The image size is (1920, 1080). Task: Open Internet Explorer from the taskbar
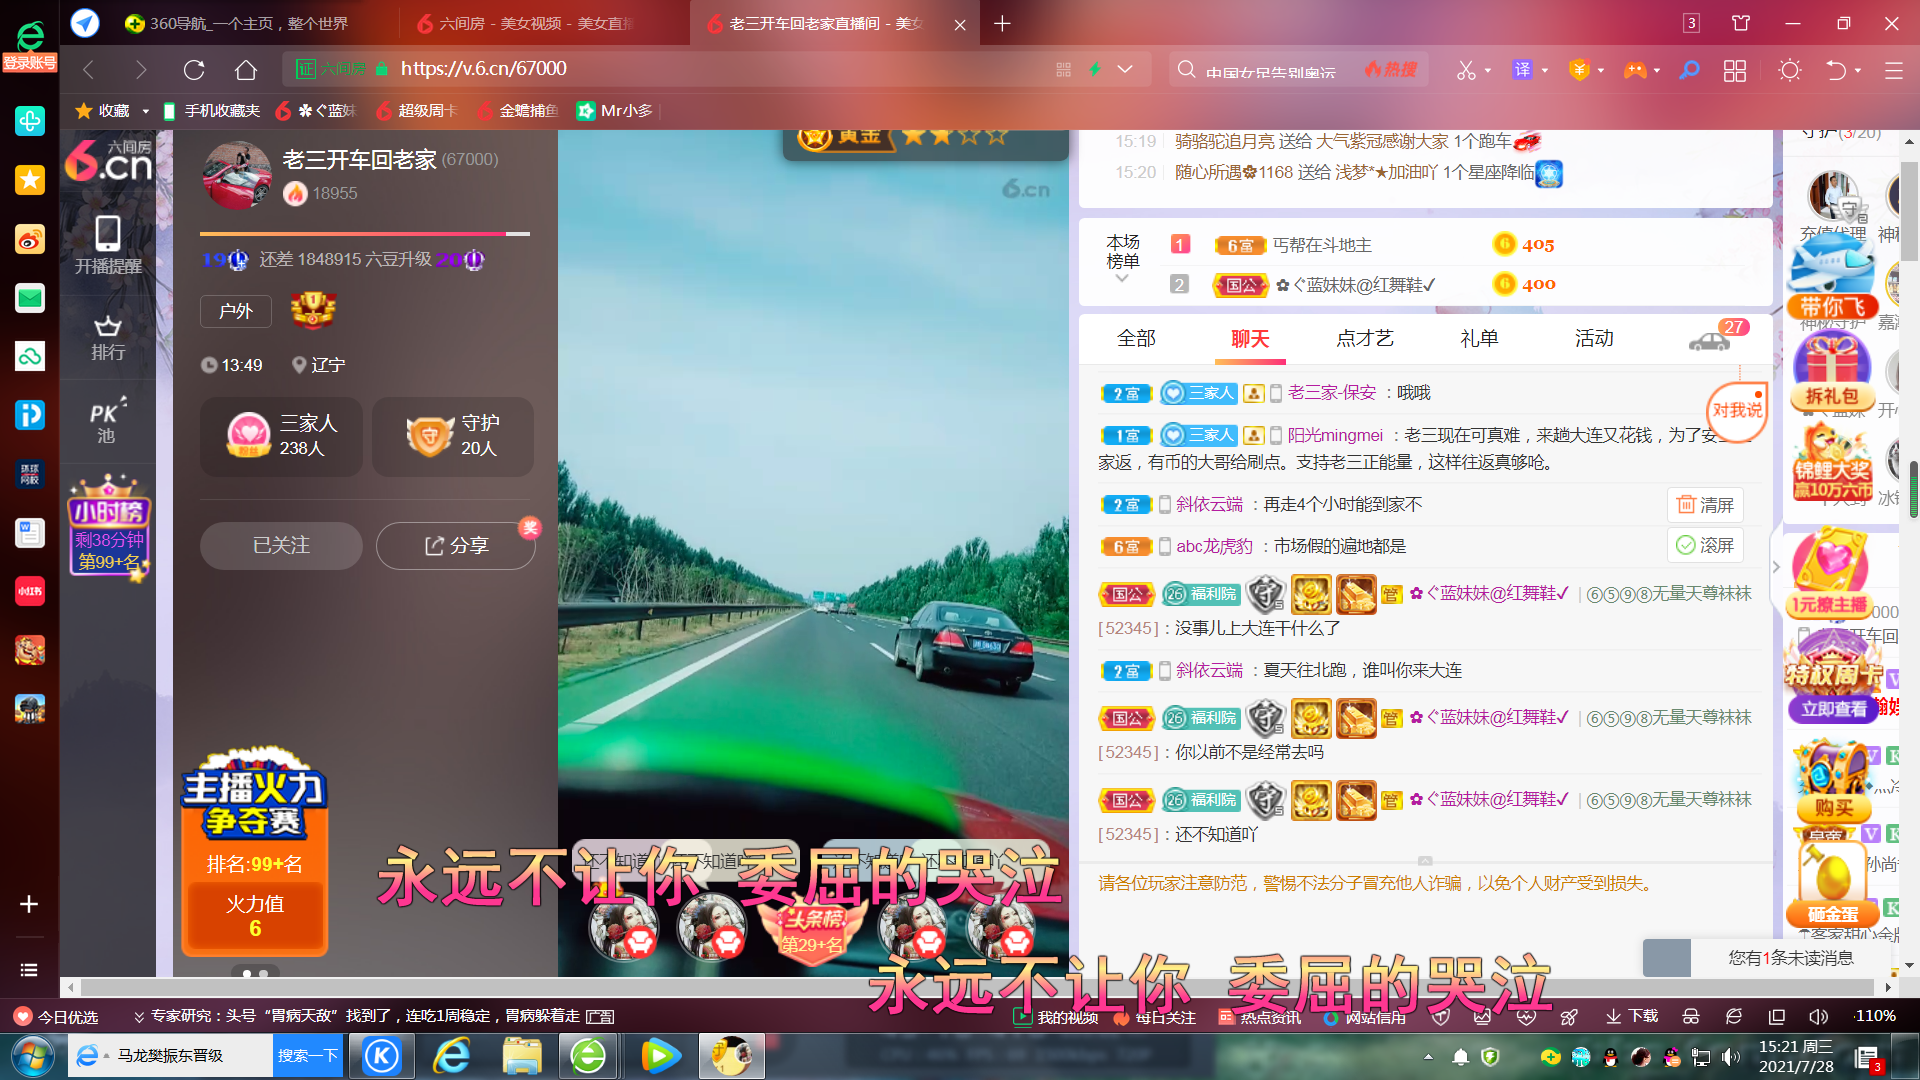coord(452,1056)
